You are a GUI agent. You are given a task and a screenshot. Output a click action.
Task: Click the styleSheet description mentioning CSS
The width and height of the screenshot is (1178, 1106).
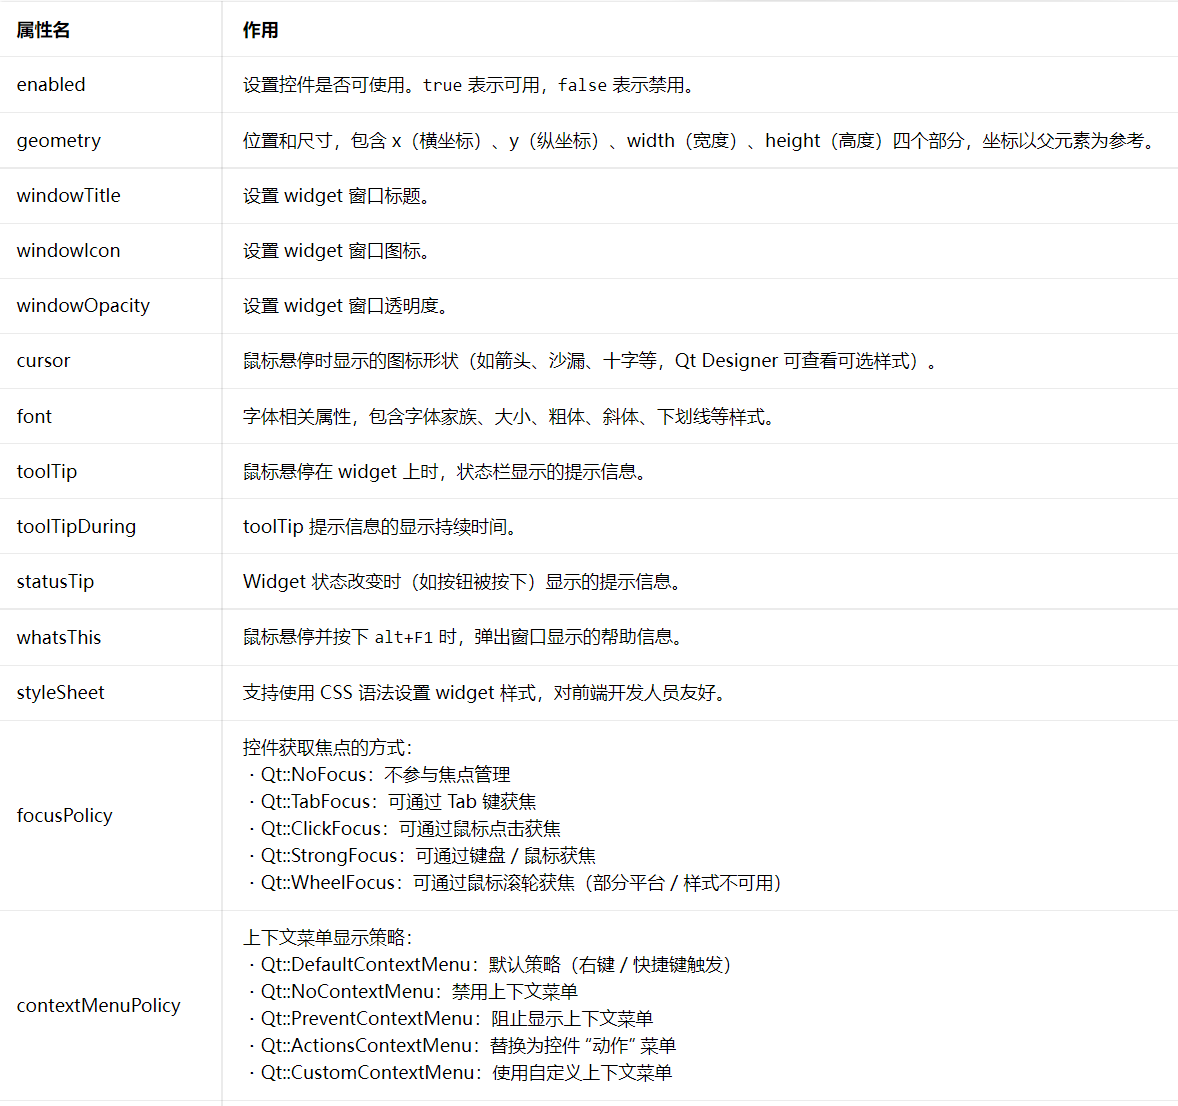click(x=485, y=692)
